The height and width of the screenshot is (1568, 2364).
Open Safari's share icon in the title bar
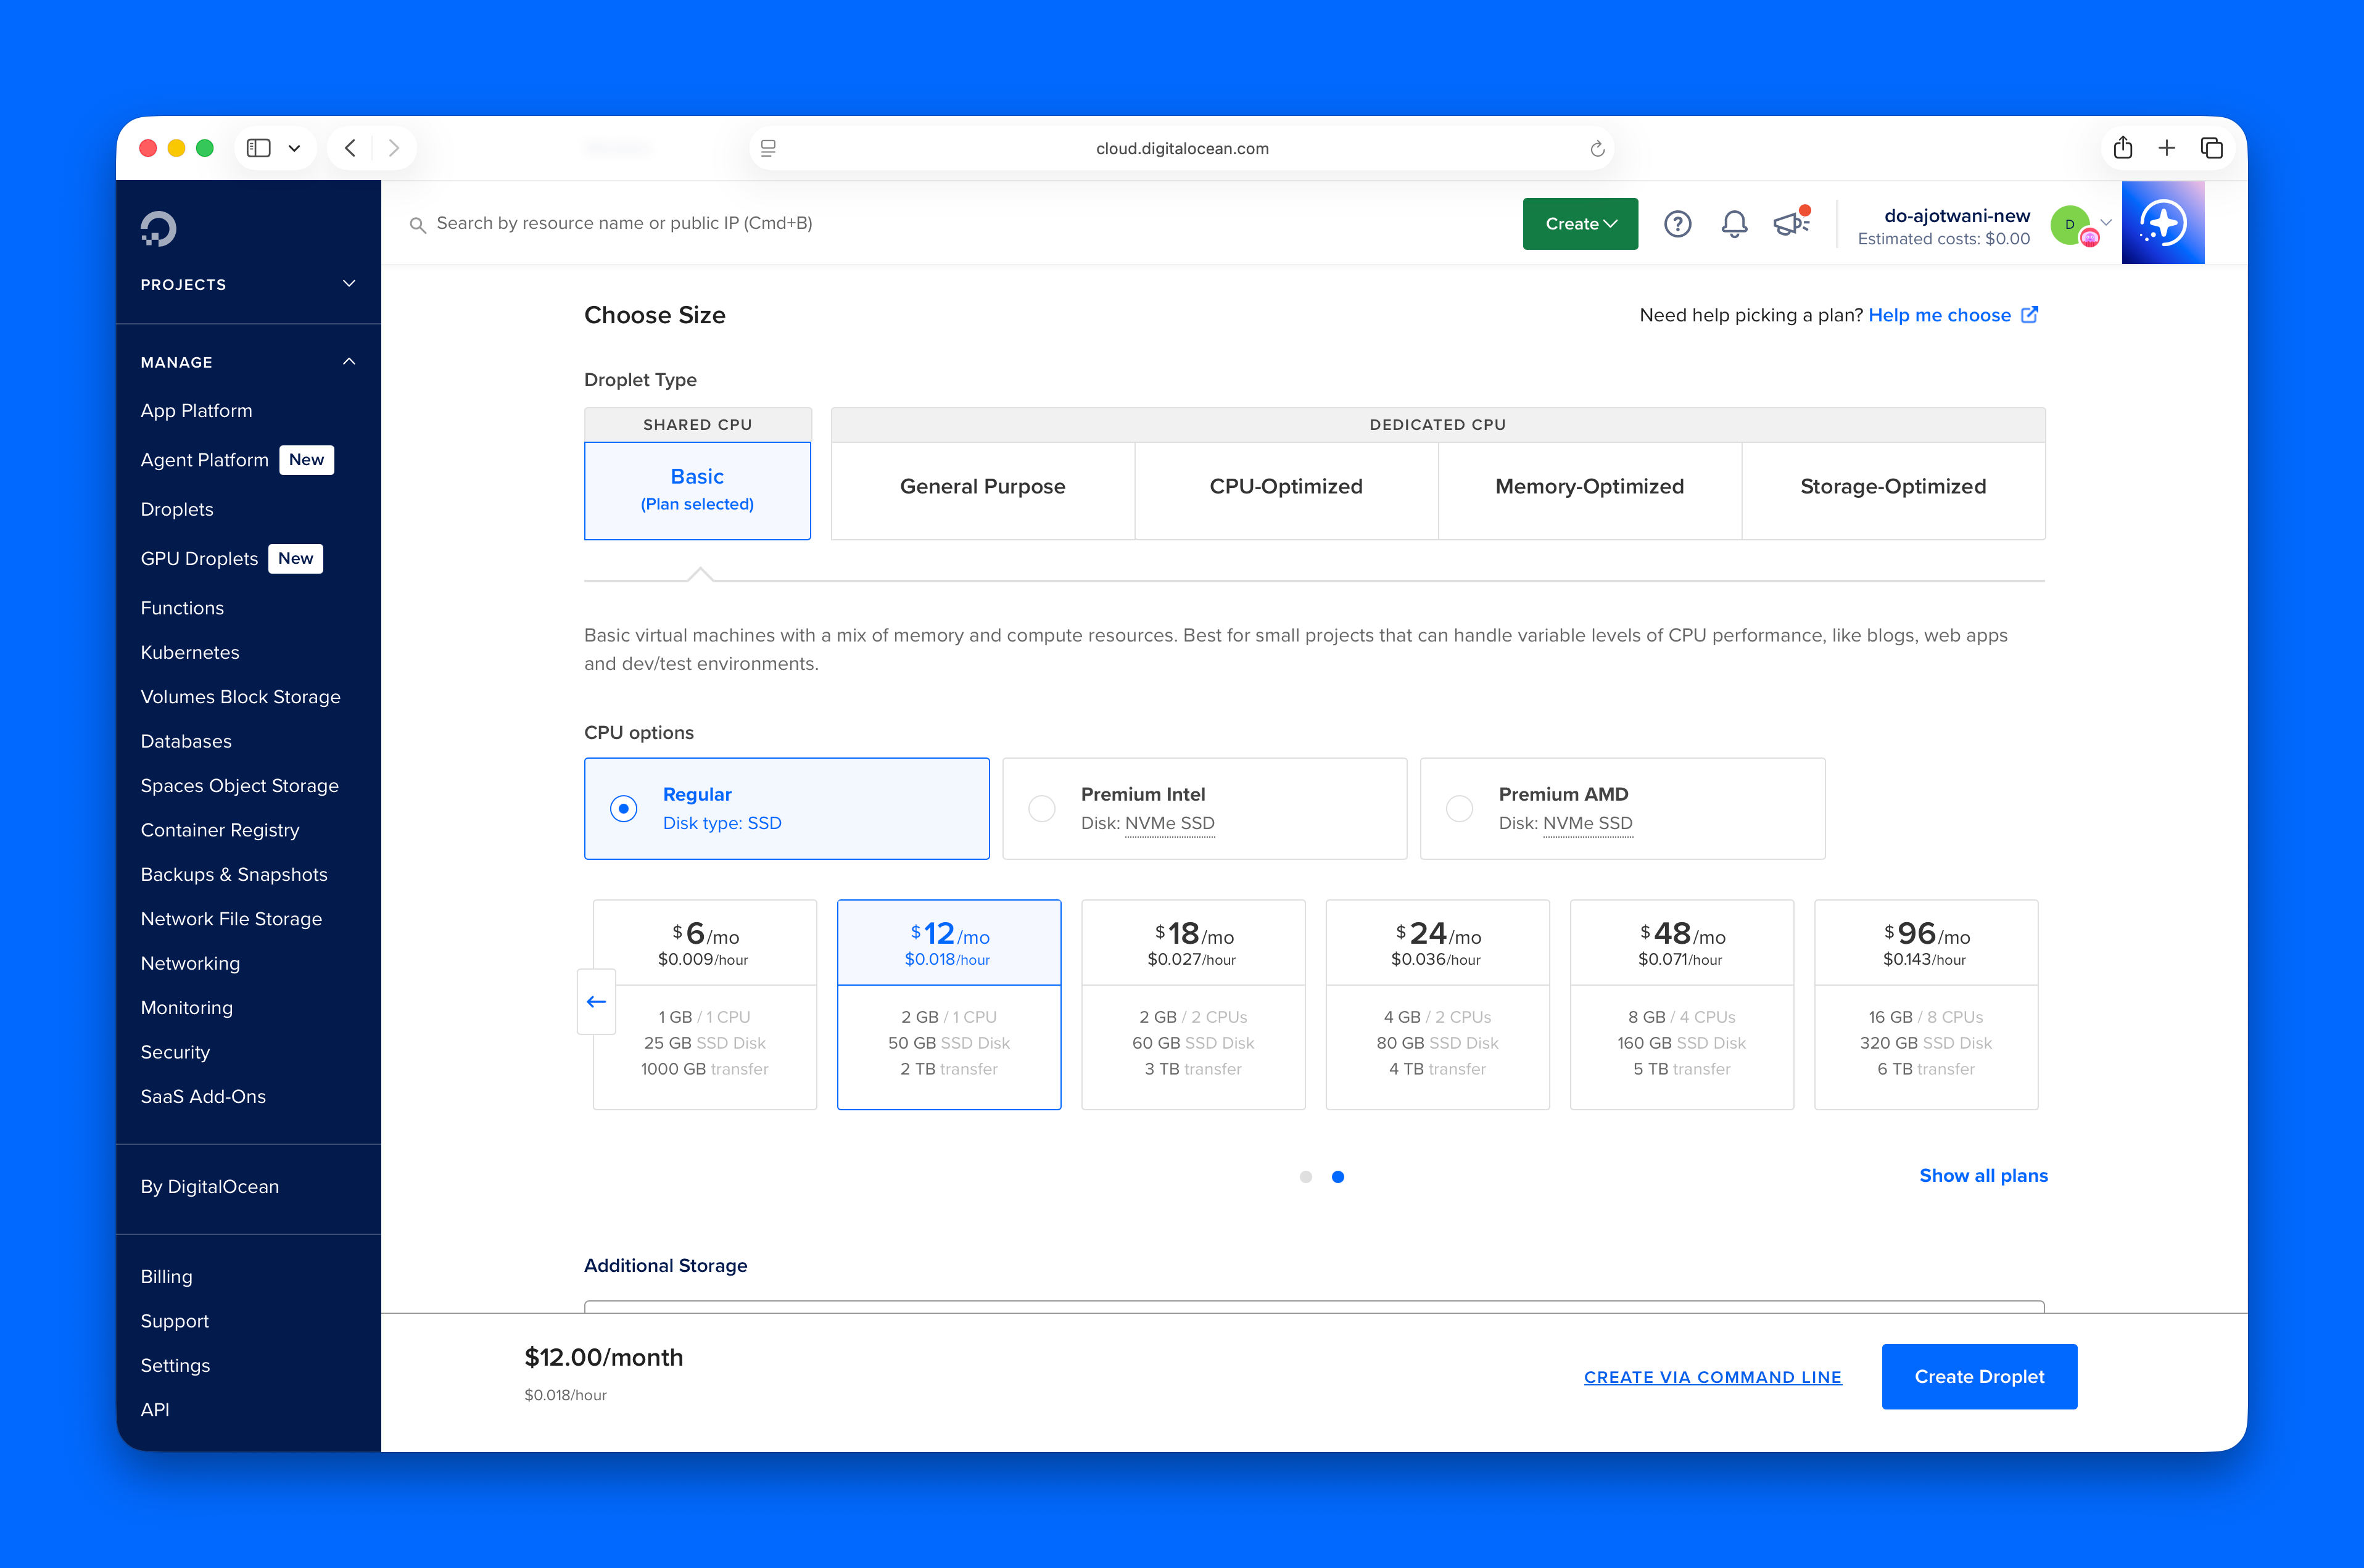(2122, 147)
